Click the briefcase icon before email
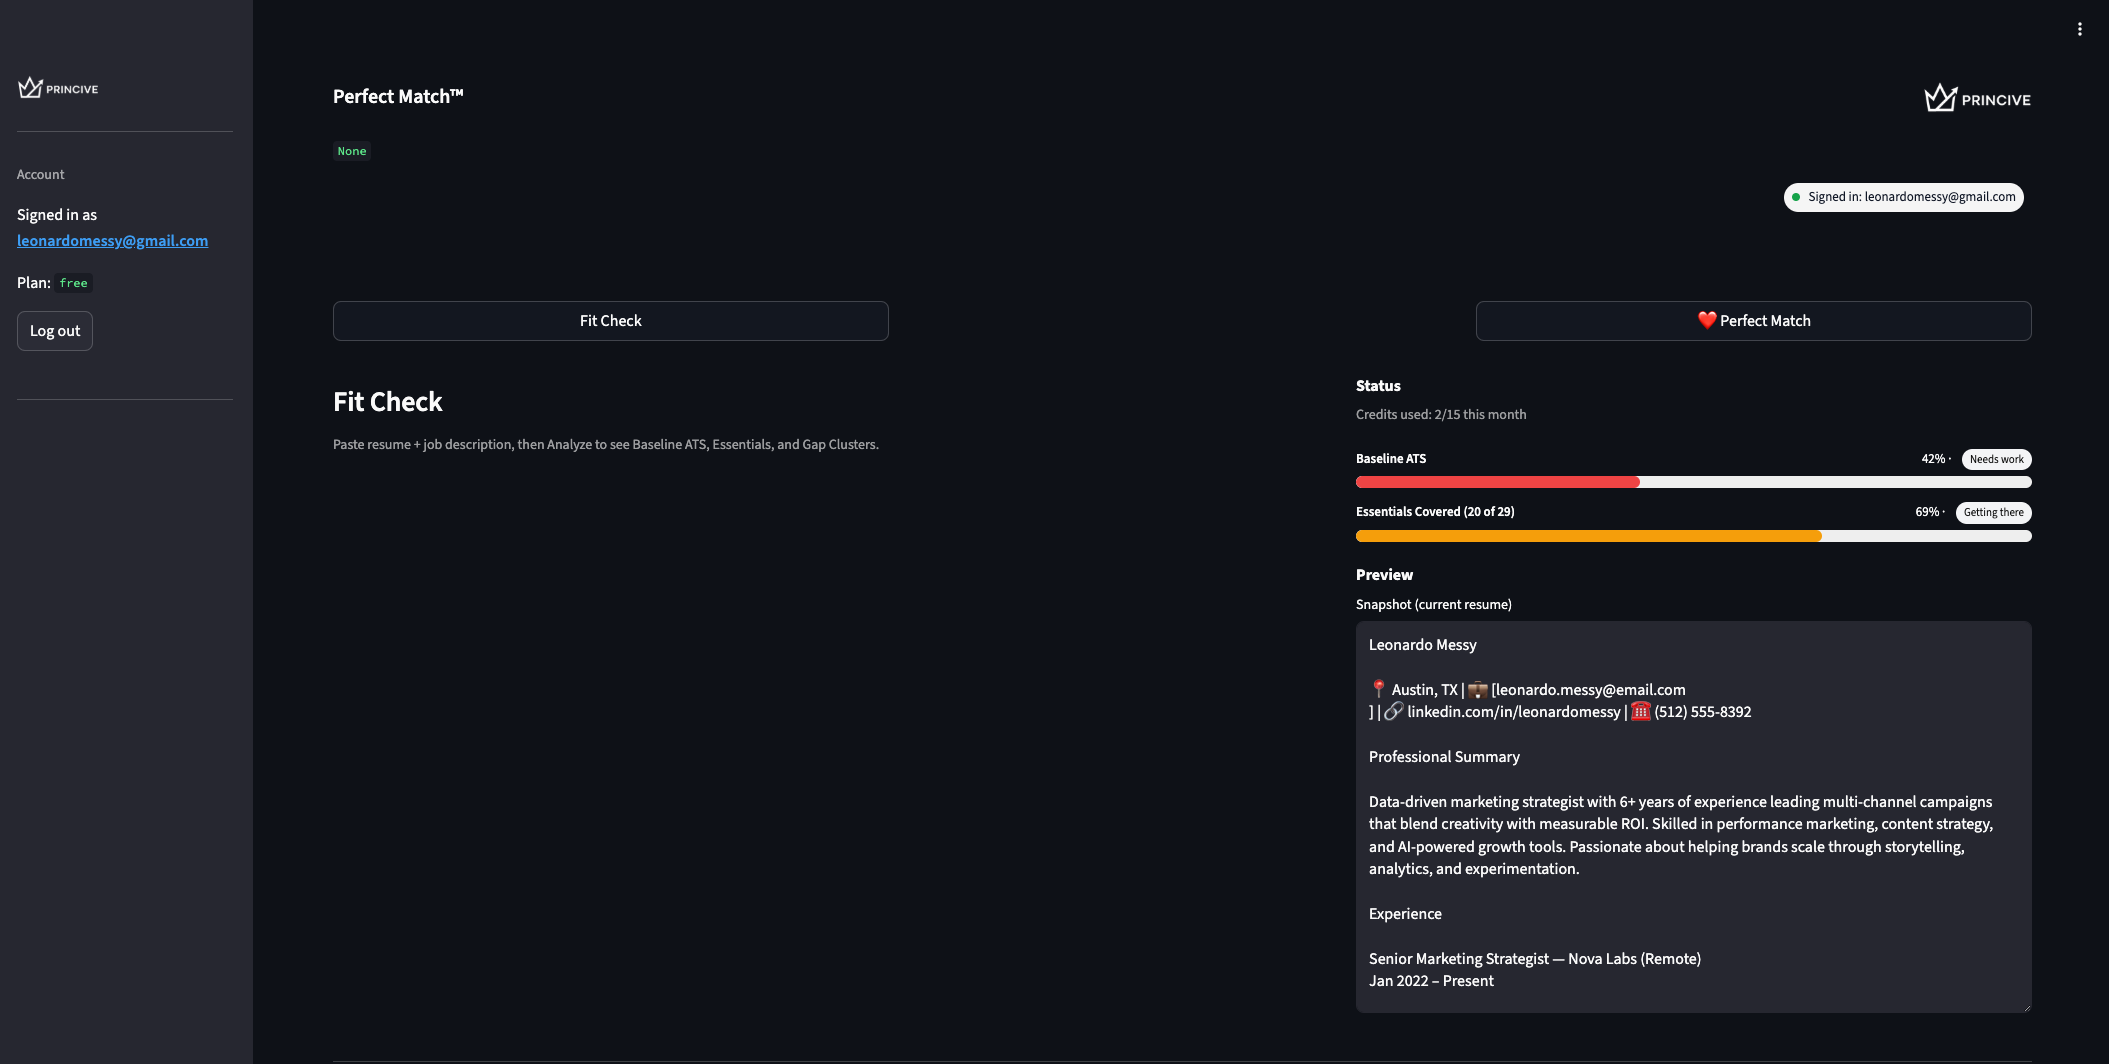2109x1064 pixels. tap(1477, 689)
